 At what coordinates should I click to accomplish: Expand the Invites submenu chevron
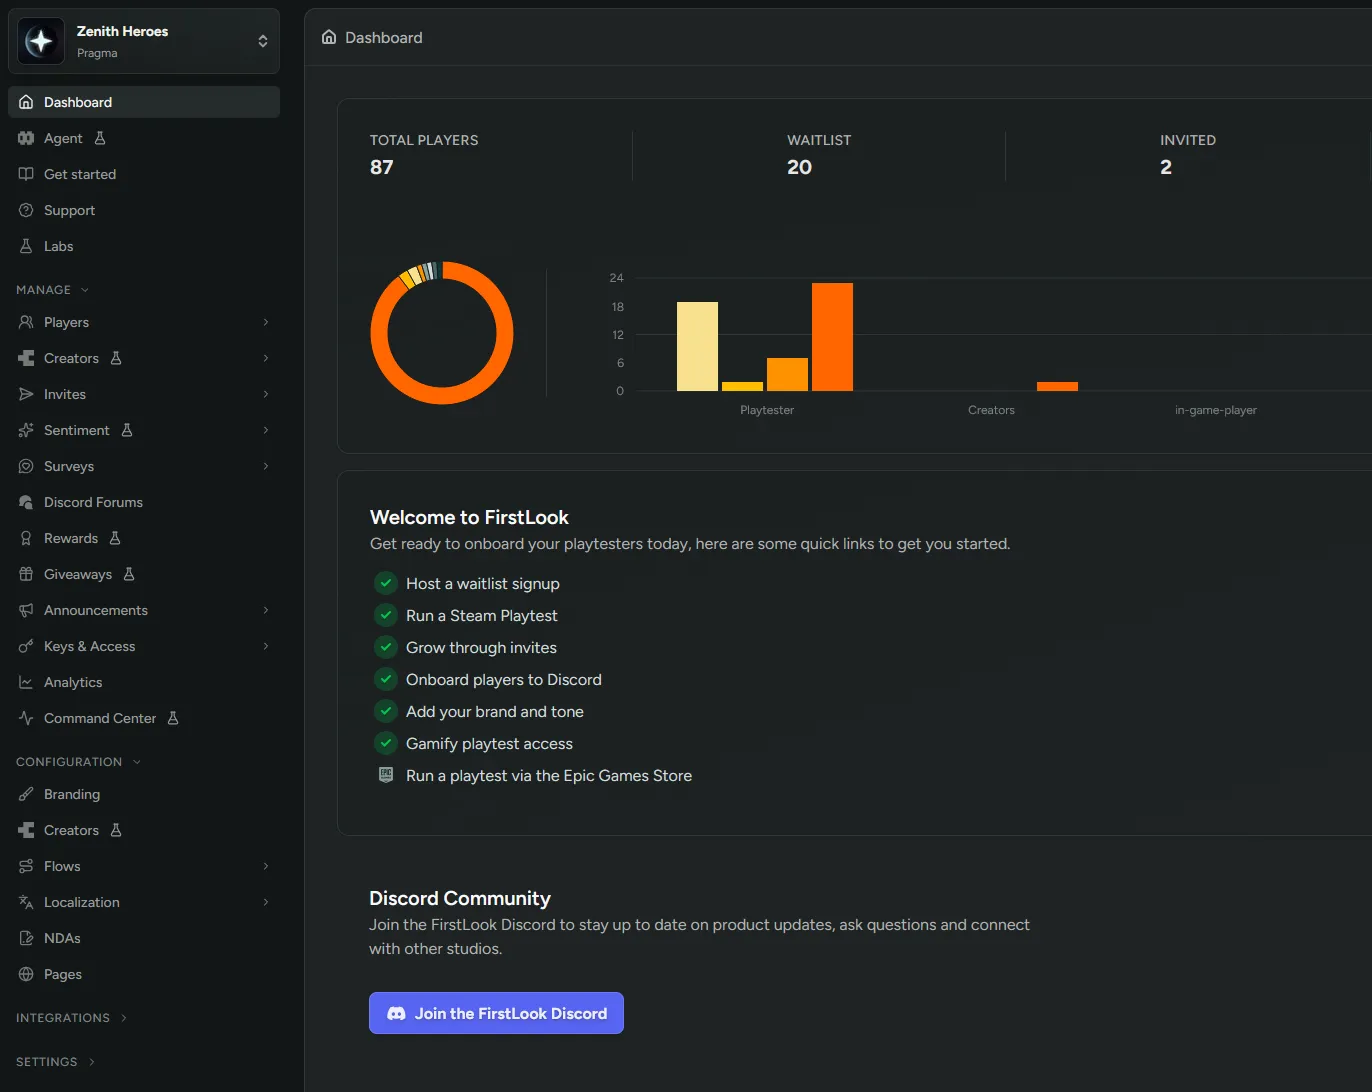(x=266, y=394)
